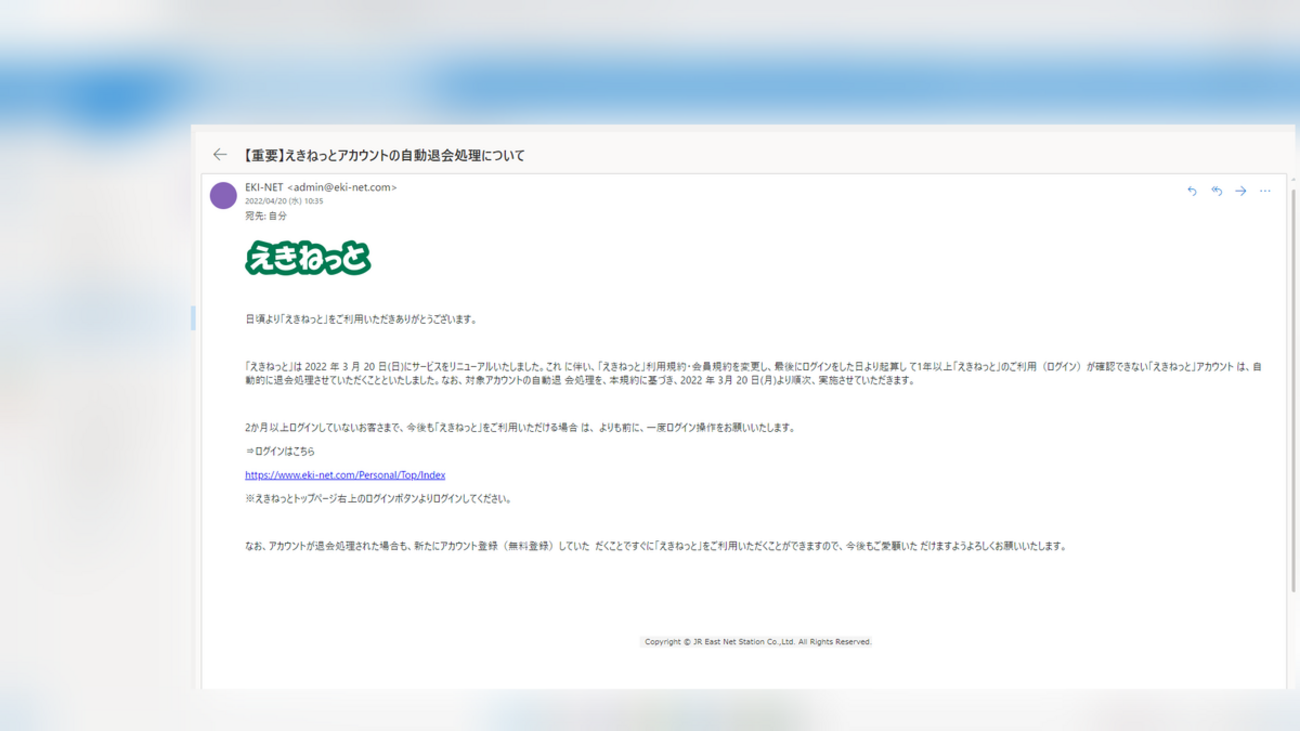Open the more actions ellipsis menu
Image resolution: width=1300 pixels, height=731 pixels.
[1265, 191]
